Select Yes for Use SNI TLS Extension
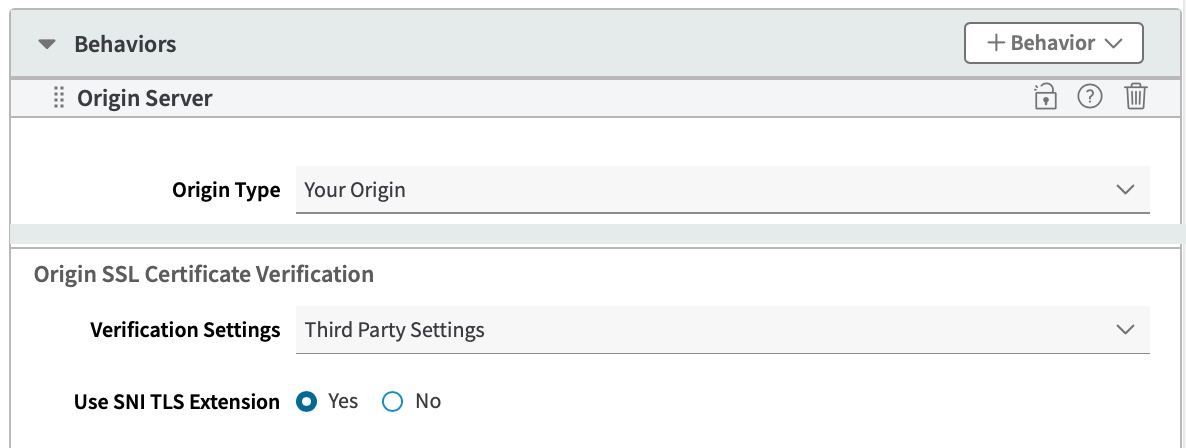The height and width of the screenshot is (448, 1186). (307, 402)
